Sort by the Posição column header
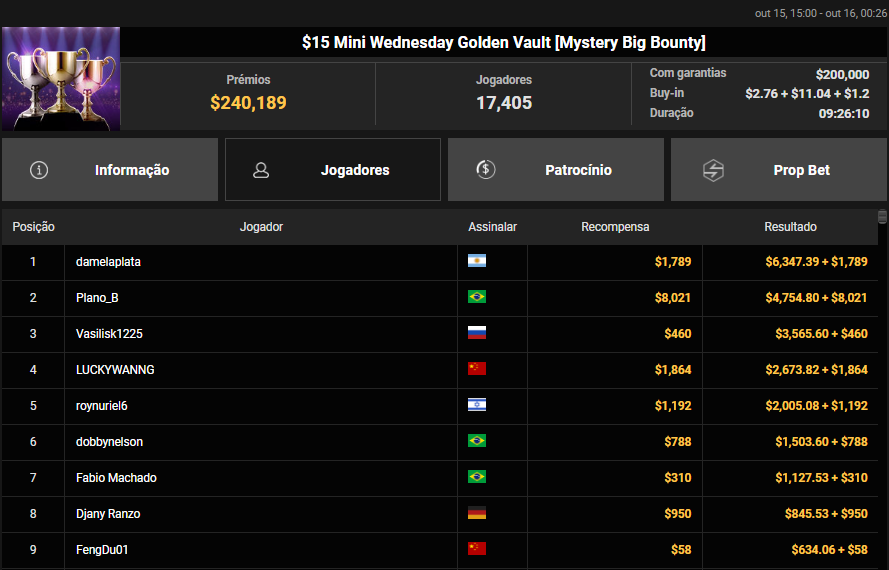889x570 pixels. coord(33,227)
